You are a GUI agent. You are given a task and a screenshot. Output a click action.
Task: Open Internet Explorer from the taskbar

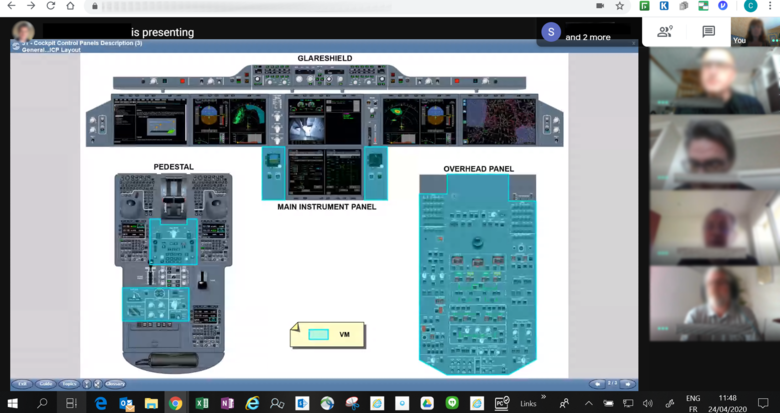click(x=252, y=403)
